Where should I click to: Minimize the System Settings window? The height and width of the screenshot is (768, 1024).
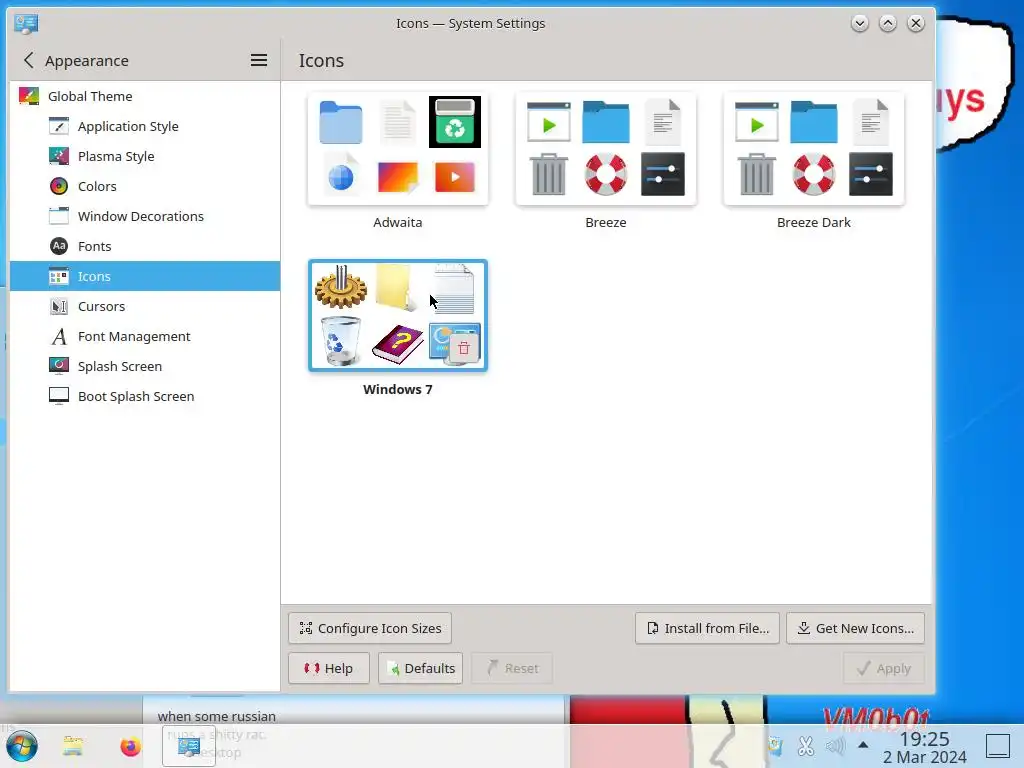(x=859, y=24)
